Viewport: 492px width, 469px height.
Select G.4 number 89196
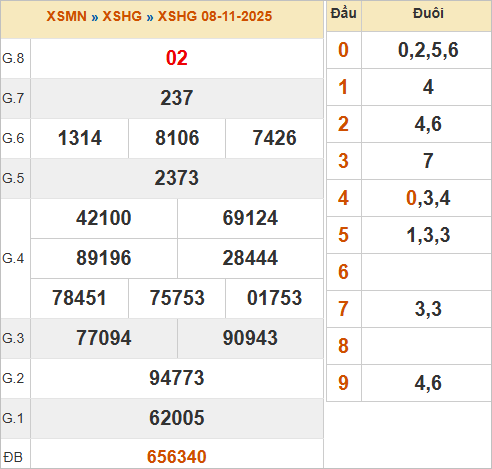click(x=104, y=258)
